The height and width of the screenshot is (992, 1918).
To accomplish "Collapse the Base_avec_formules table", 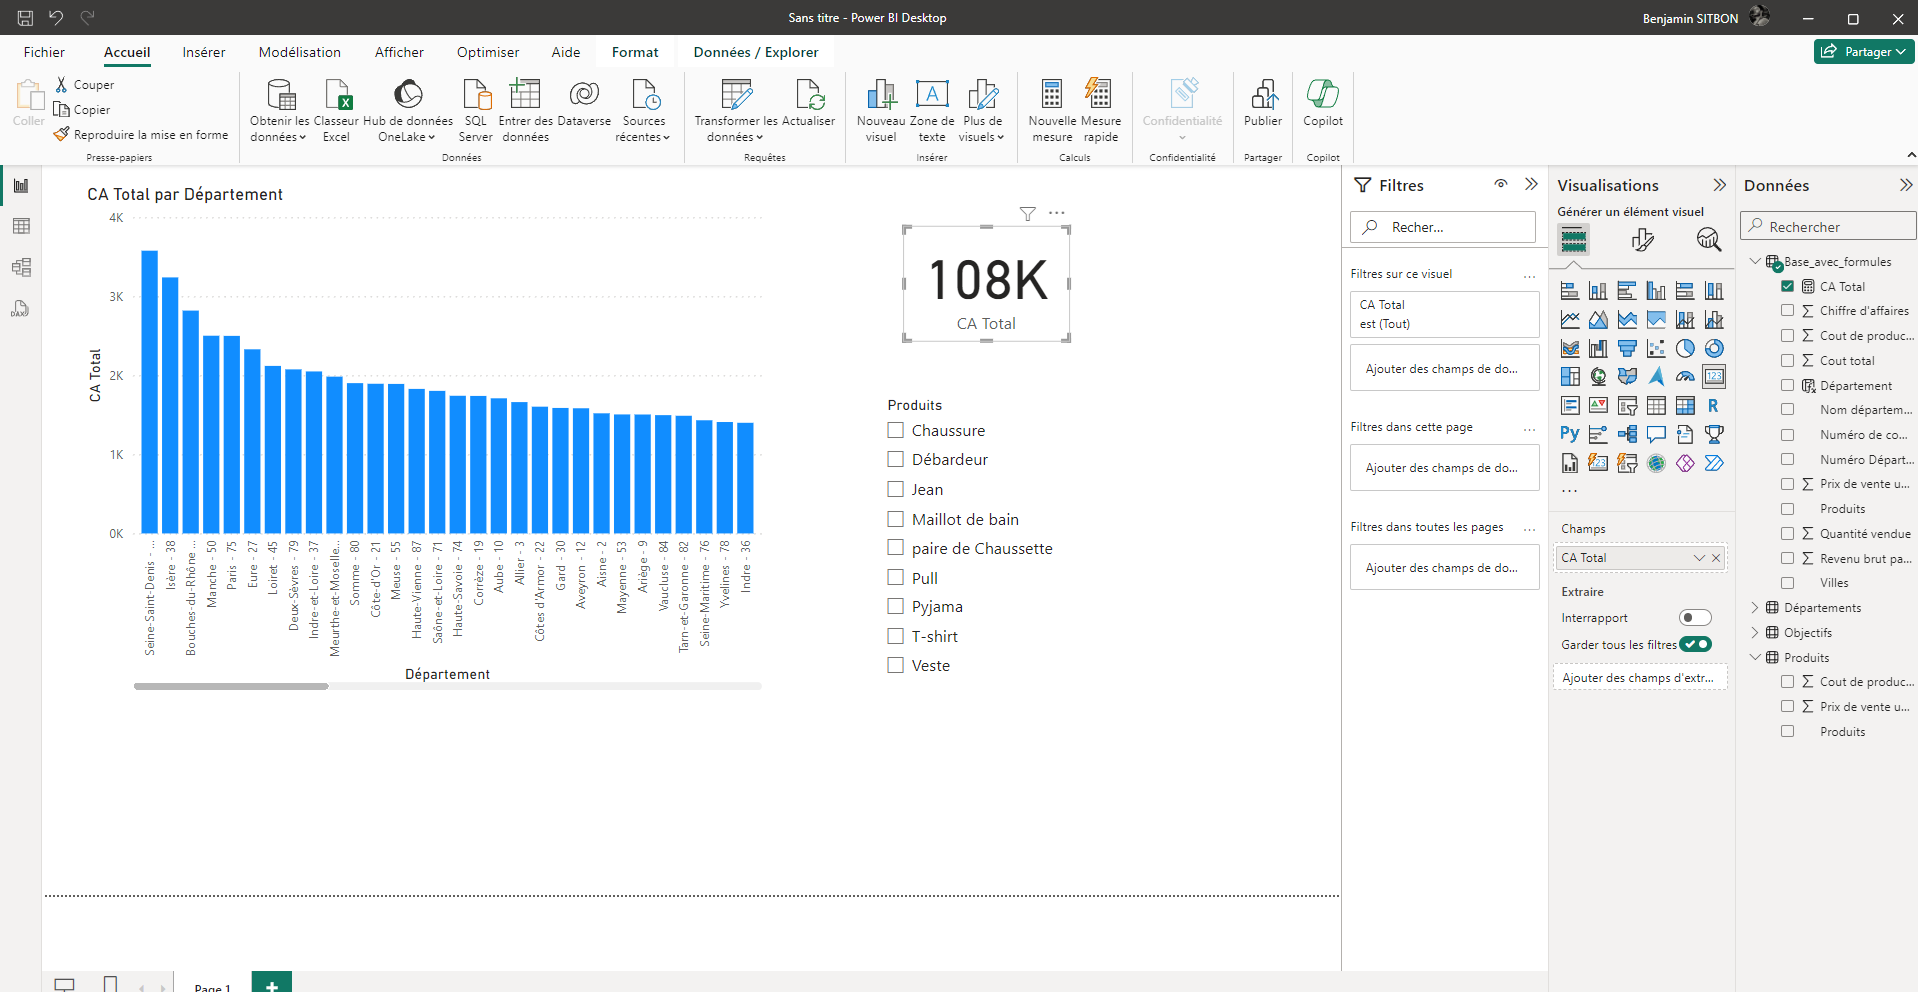I will tap(1755, 262).
